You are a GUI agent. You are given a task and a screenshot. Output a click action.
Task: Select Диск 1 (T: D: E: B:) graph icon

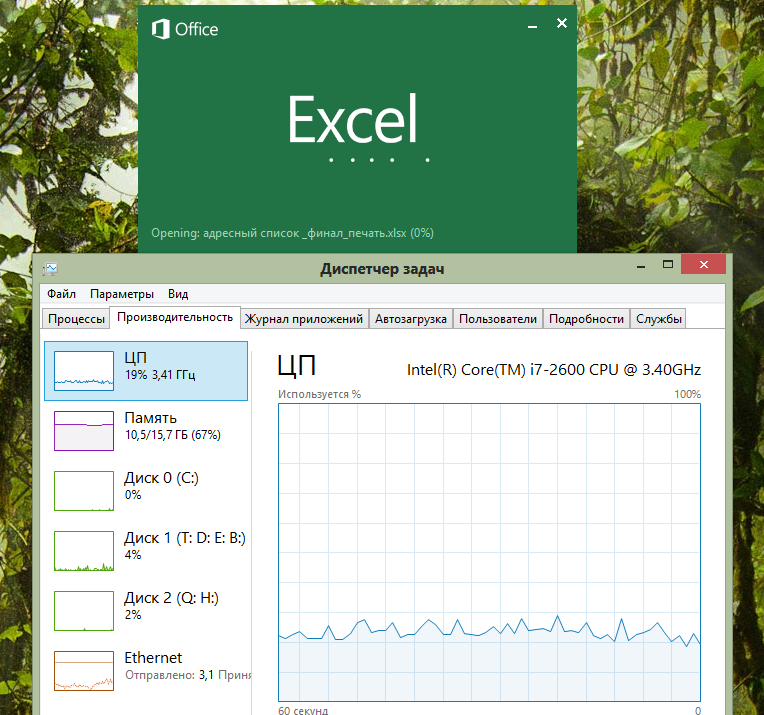coord(84,551)
